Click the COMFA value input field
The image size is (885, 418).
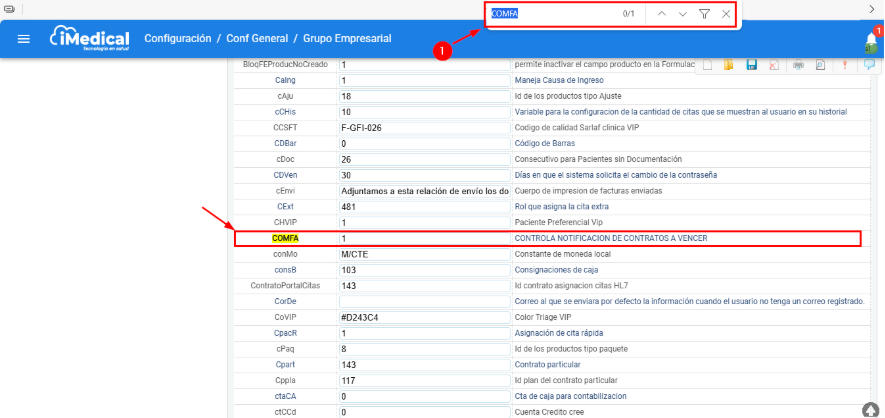[423, 239]
